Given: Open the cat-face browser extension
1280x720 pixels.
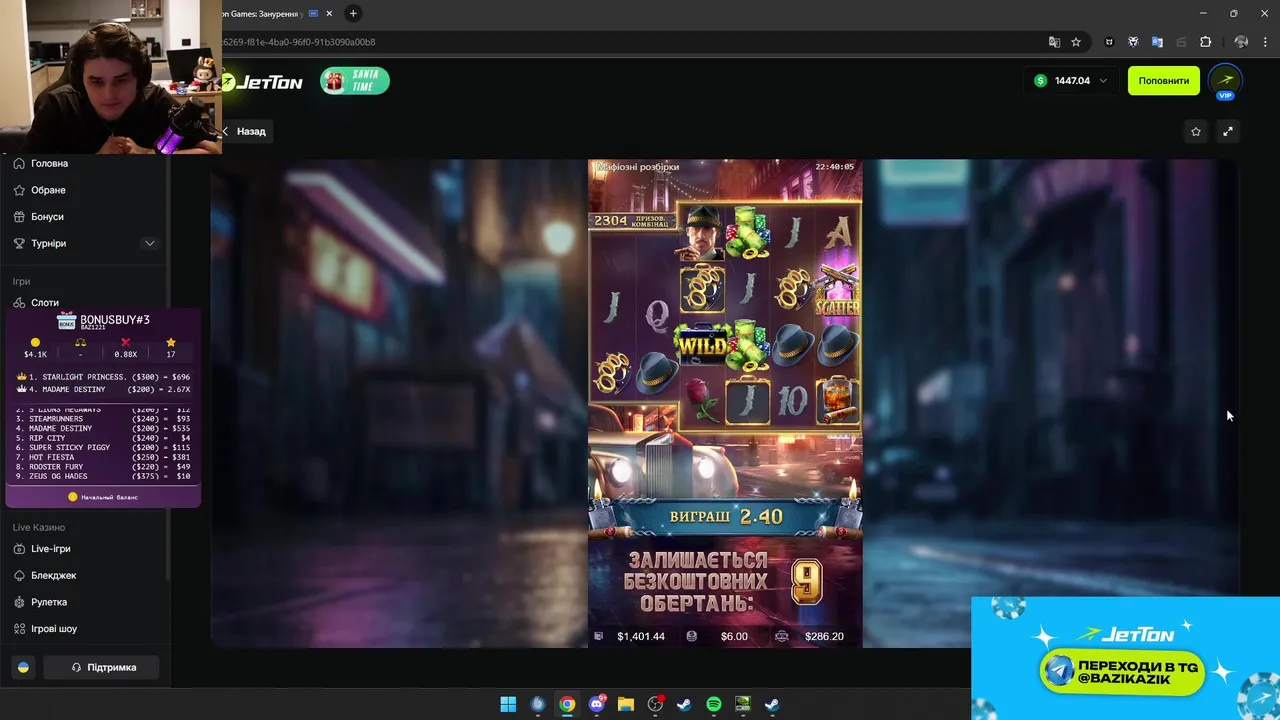Looking at the screenshot, I should pyautogui.click(x=1109, y=42).
